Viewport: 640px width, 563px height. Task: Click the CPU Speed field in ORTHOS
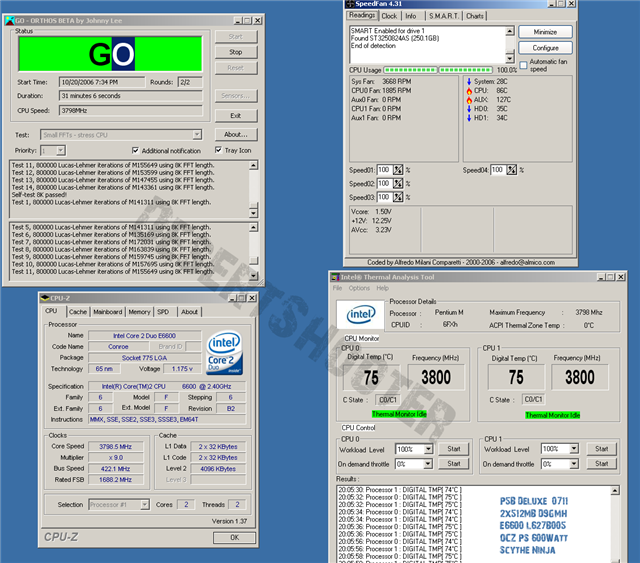(x=131, y=111)
